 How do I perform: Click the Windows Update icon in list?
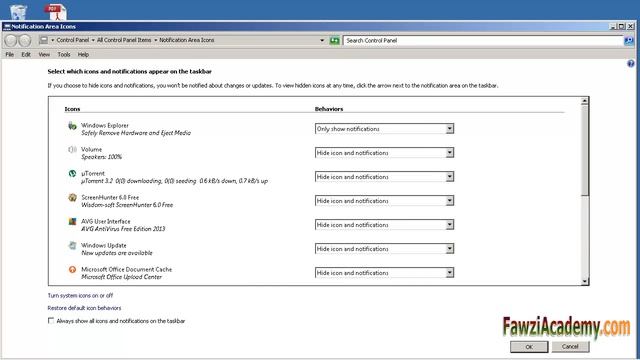click(x=72, y=246)
